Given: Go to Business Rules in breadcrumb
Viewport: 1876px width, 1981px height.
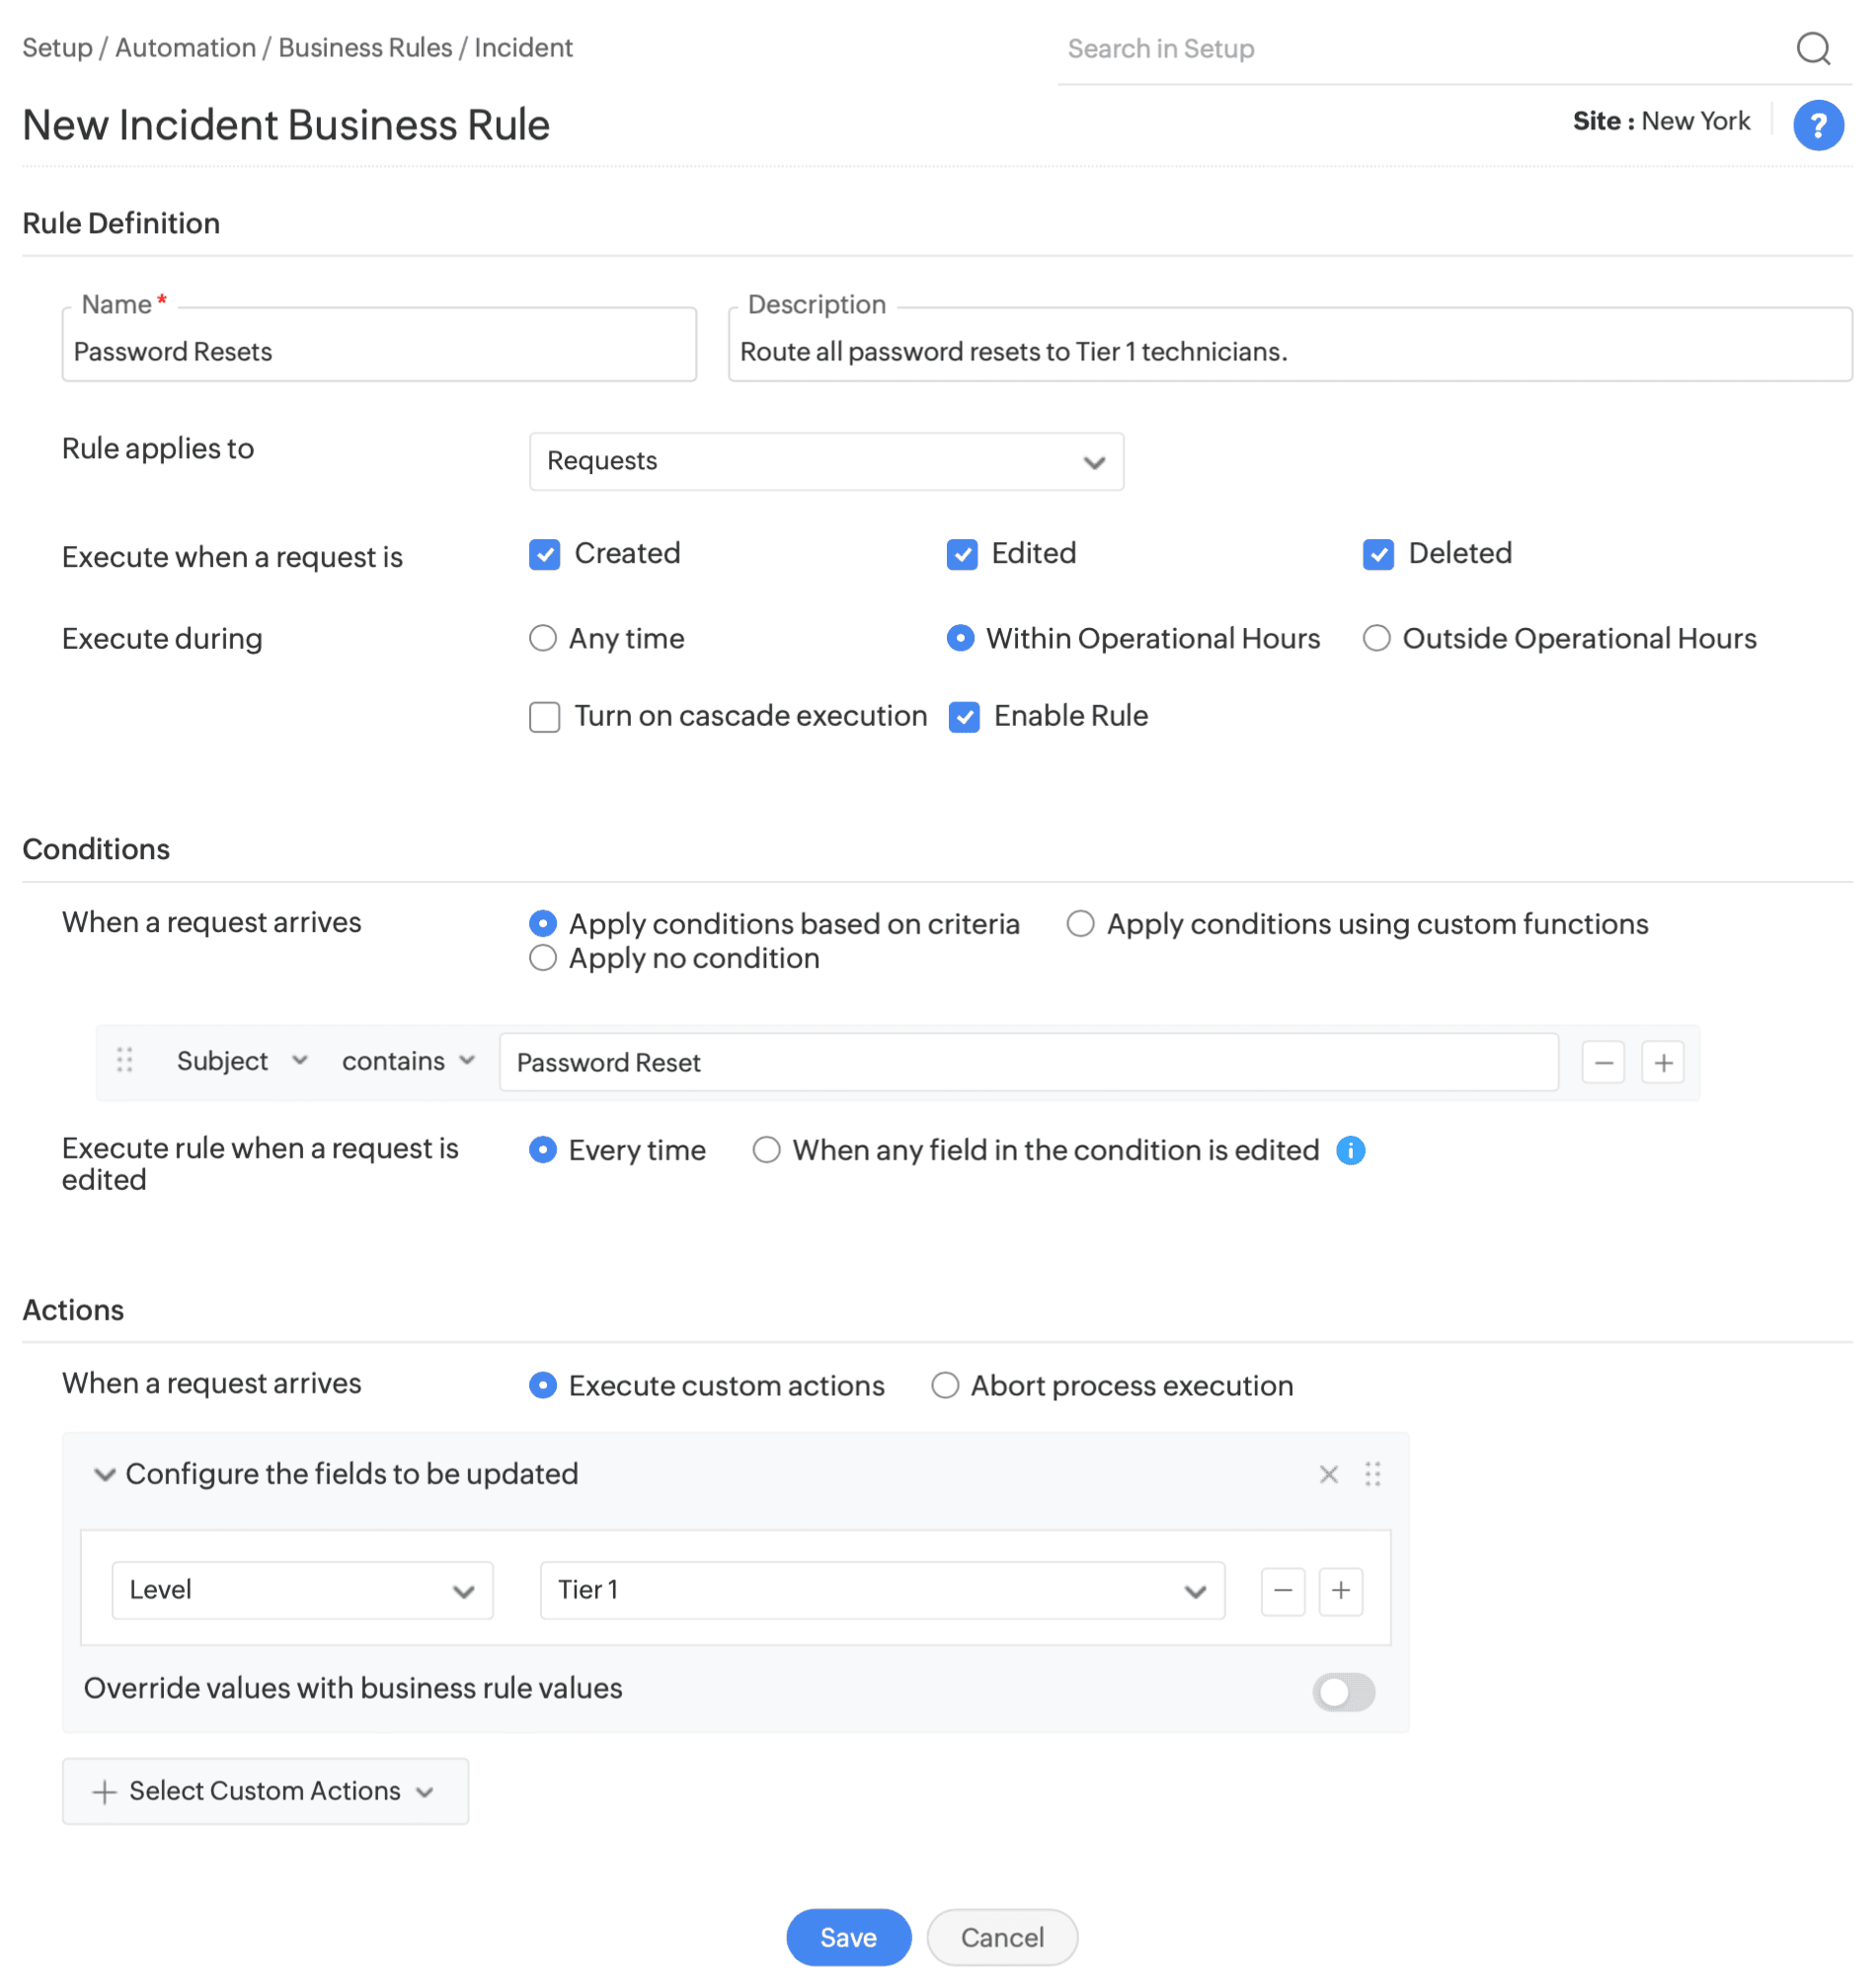Looking at the screenshot, I should (365, 48).
